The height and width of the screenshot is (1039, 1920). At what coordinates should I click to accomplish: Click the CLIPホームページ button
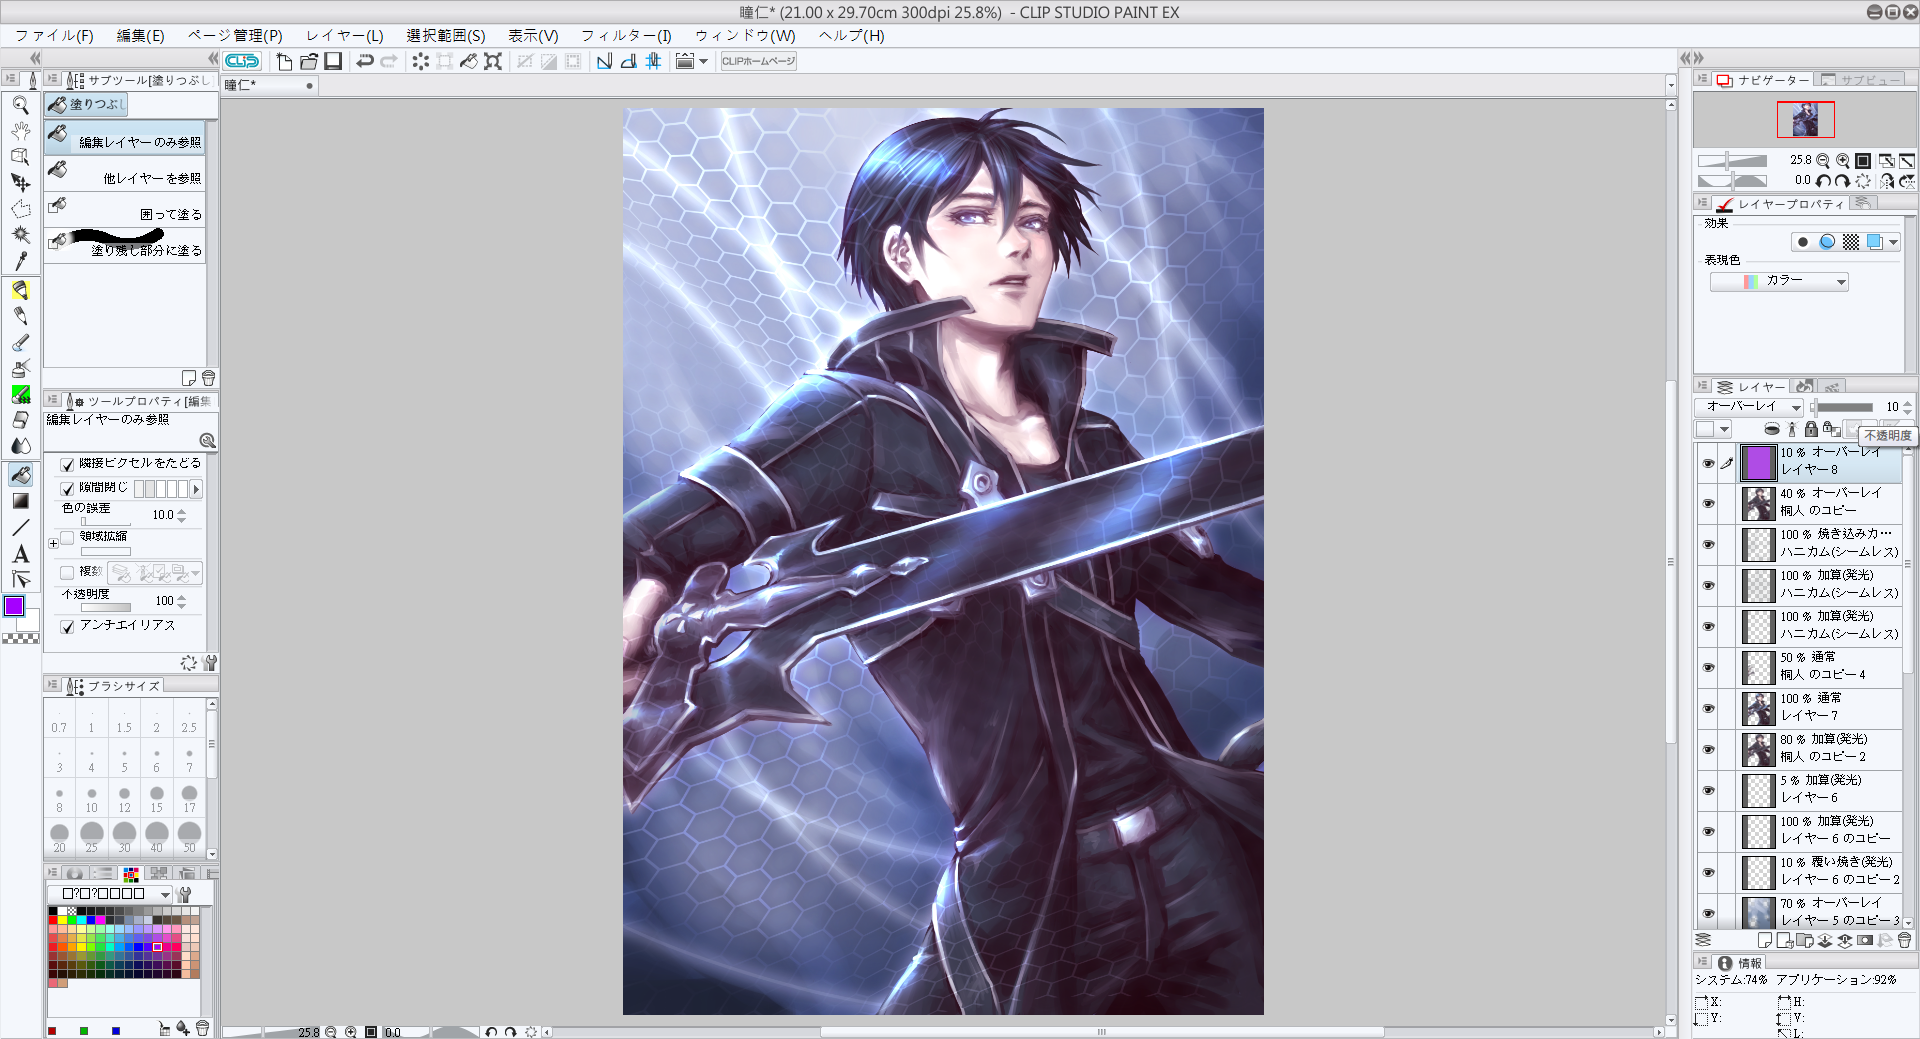759,61
